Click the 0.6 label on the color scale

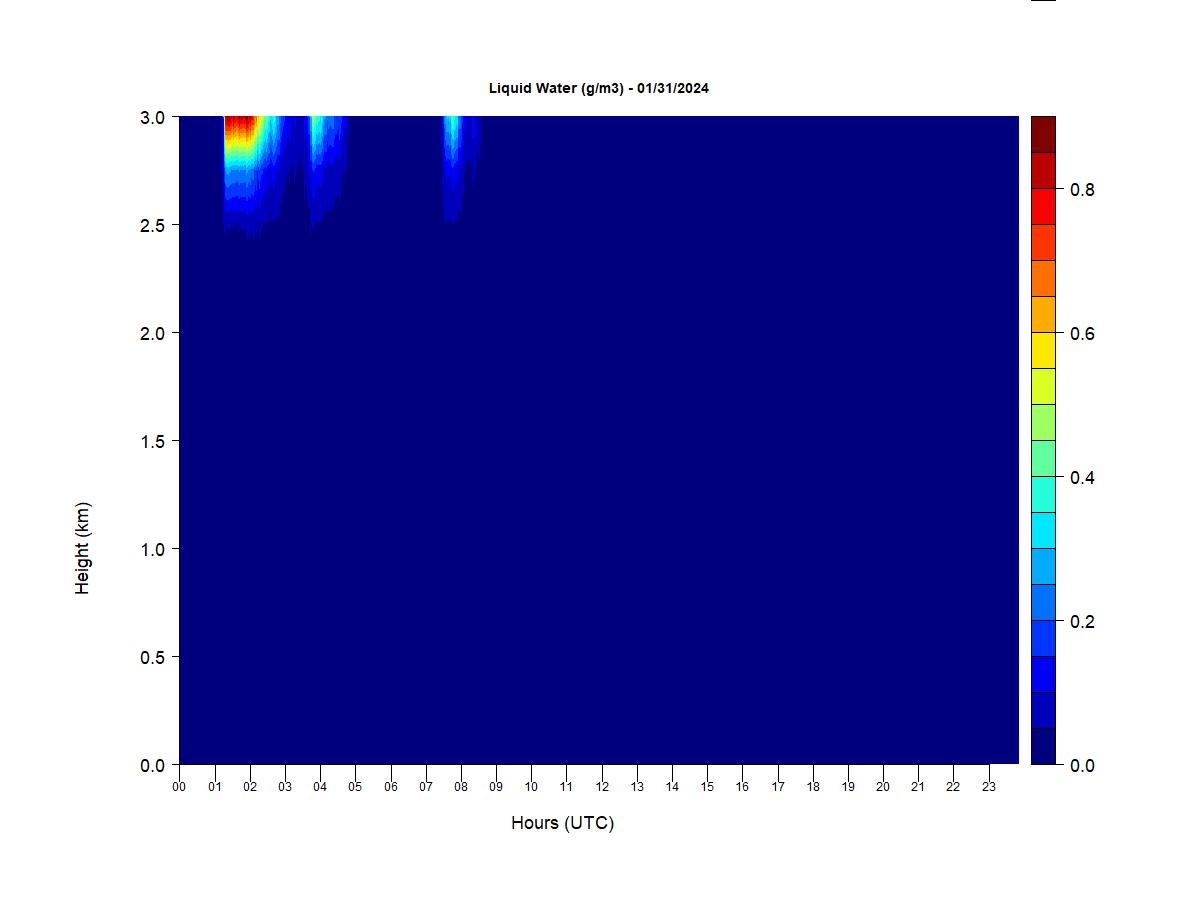tap(1082, 333)
